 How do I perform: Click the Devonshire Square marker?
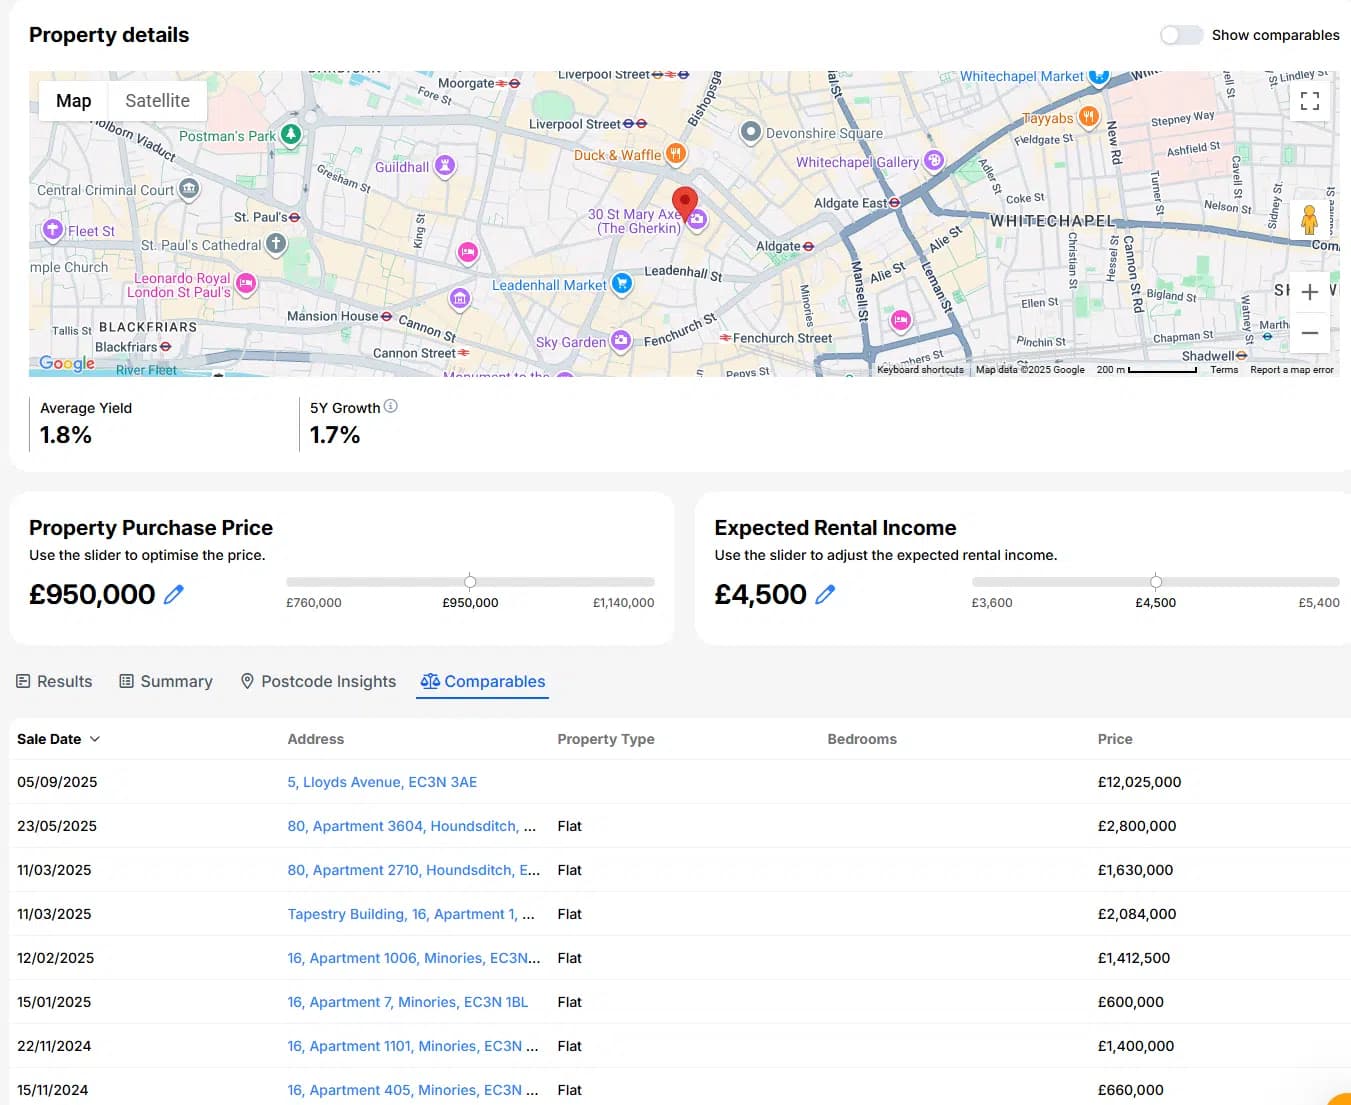pyautogui.click(x=751, y=132)
